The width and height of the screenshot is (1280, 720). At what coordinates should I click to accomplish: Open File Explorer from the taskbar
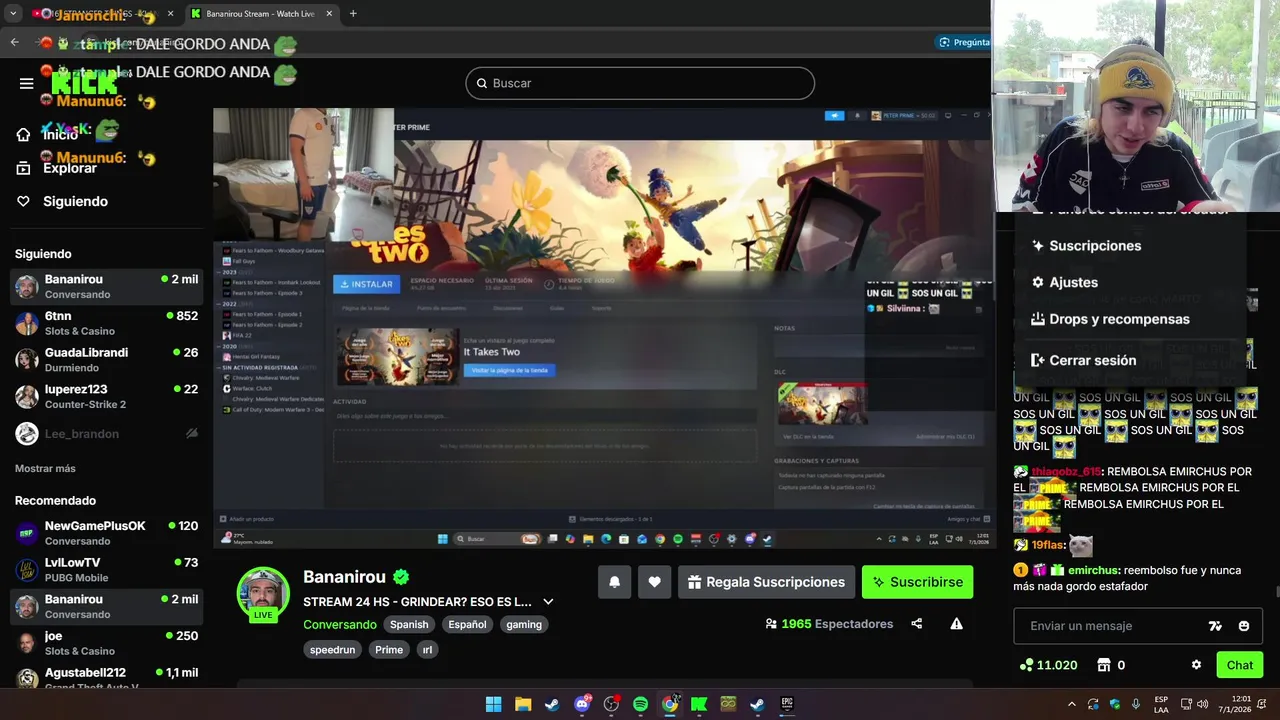click(x=523, y=704)
